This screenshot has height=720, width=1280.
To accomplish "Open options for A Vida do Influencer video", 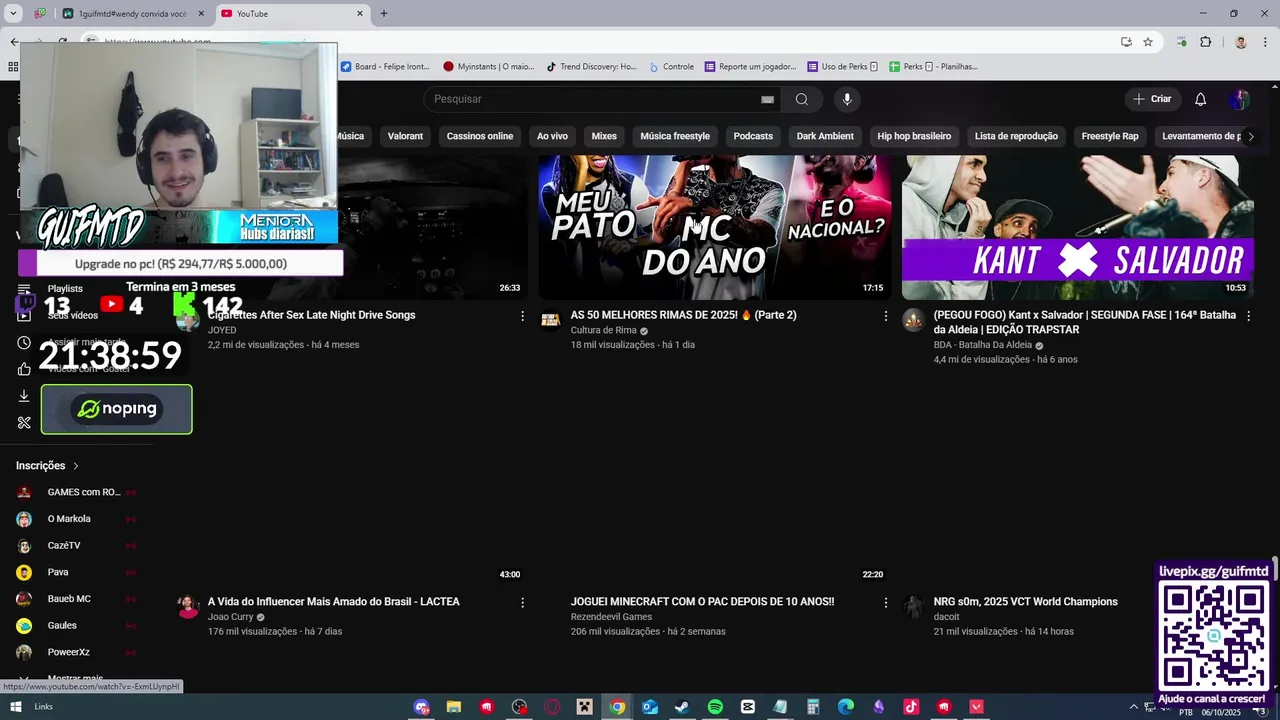I will tap(522, 603).
